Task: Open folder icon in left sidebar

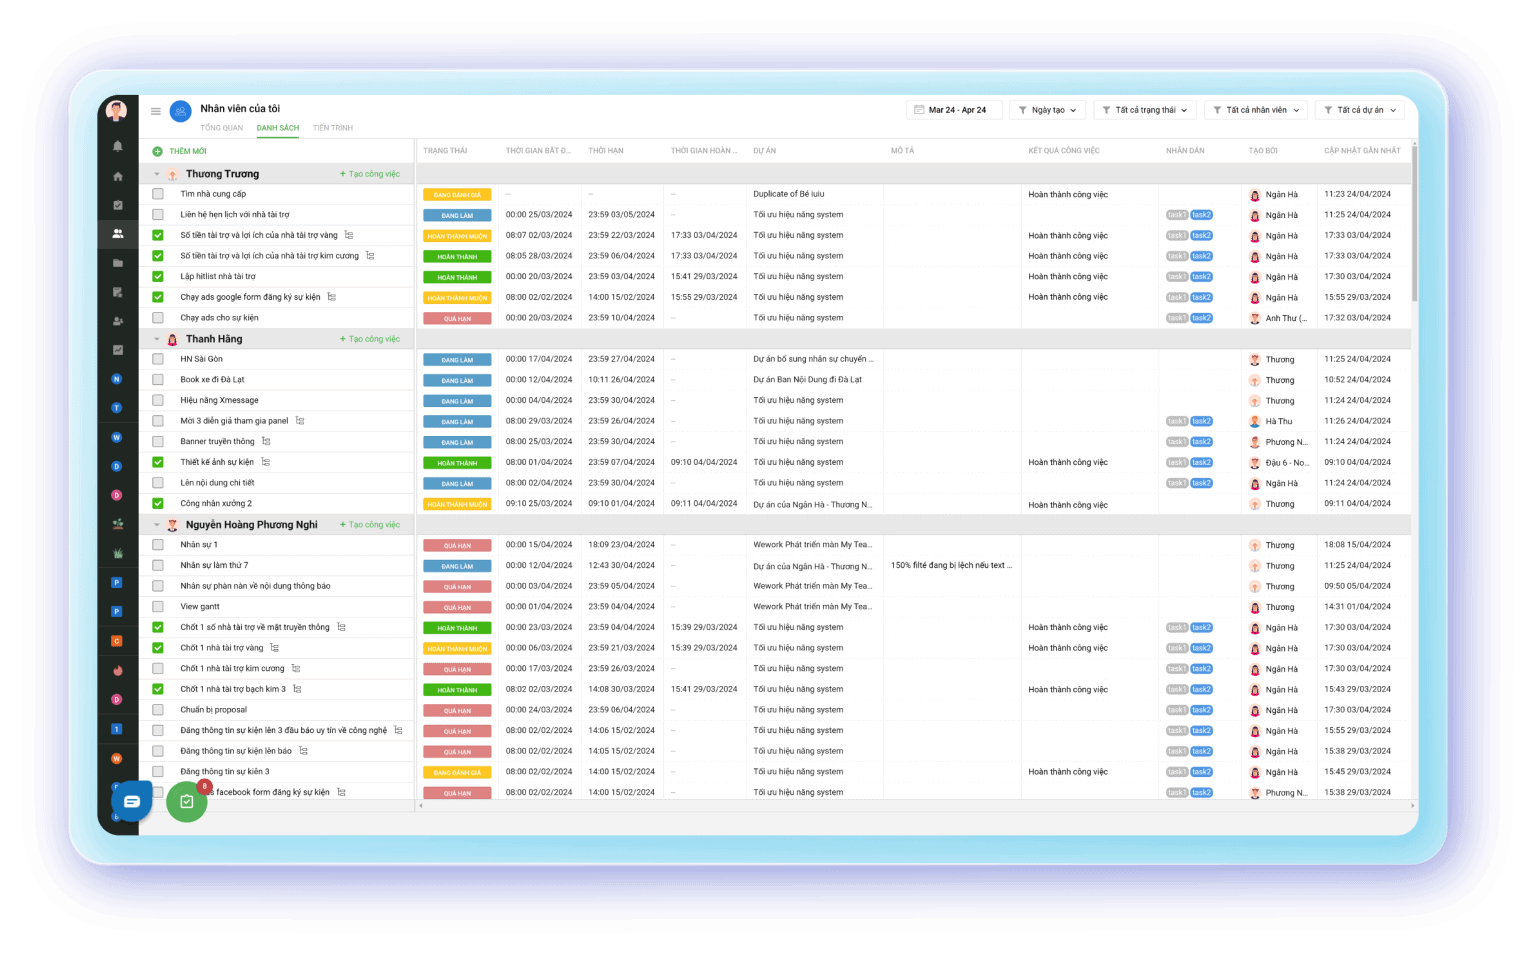Action: [x=118, y=263]
